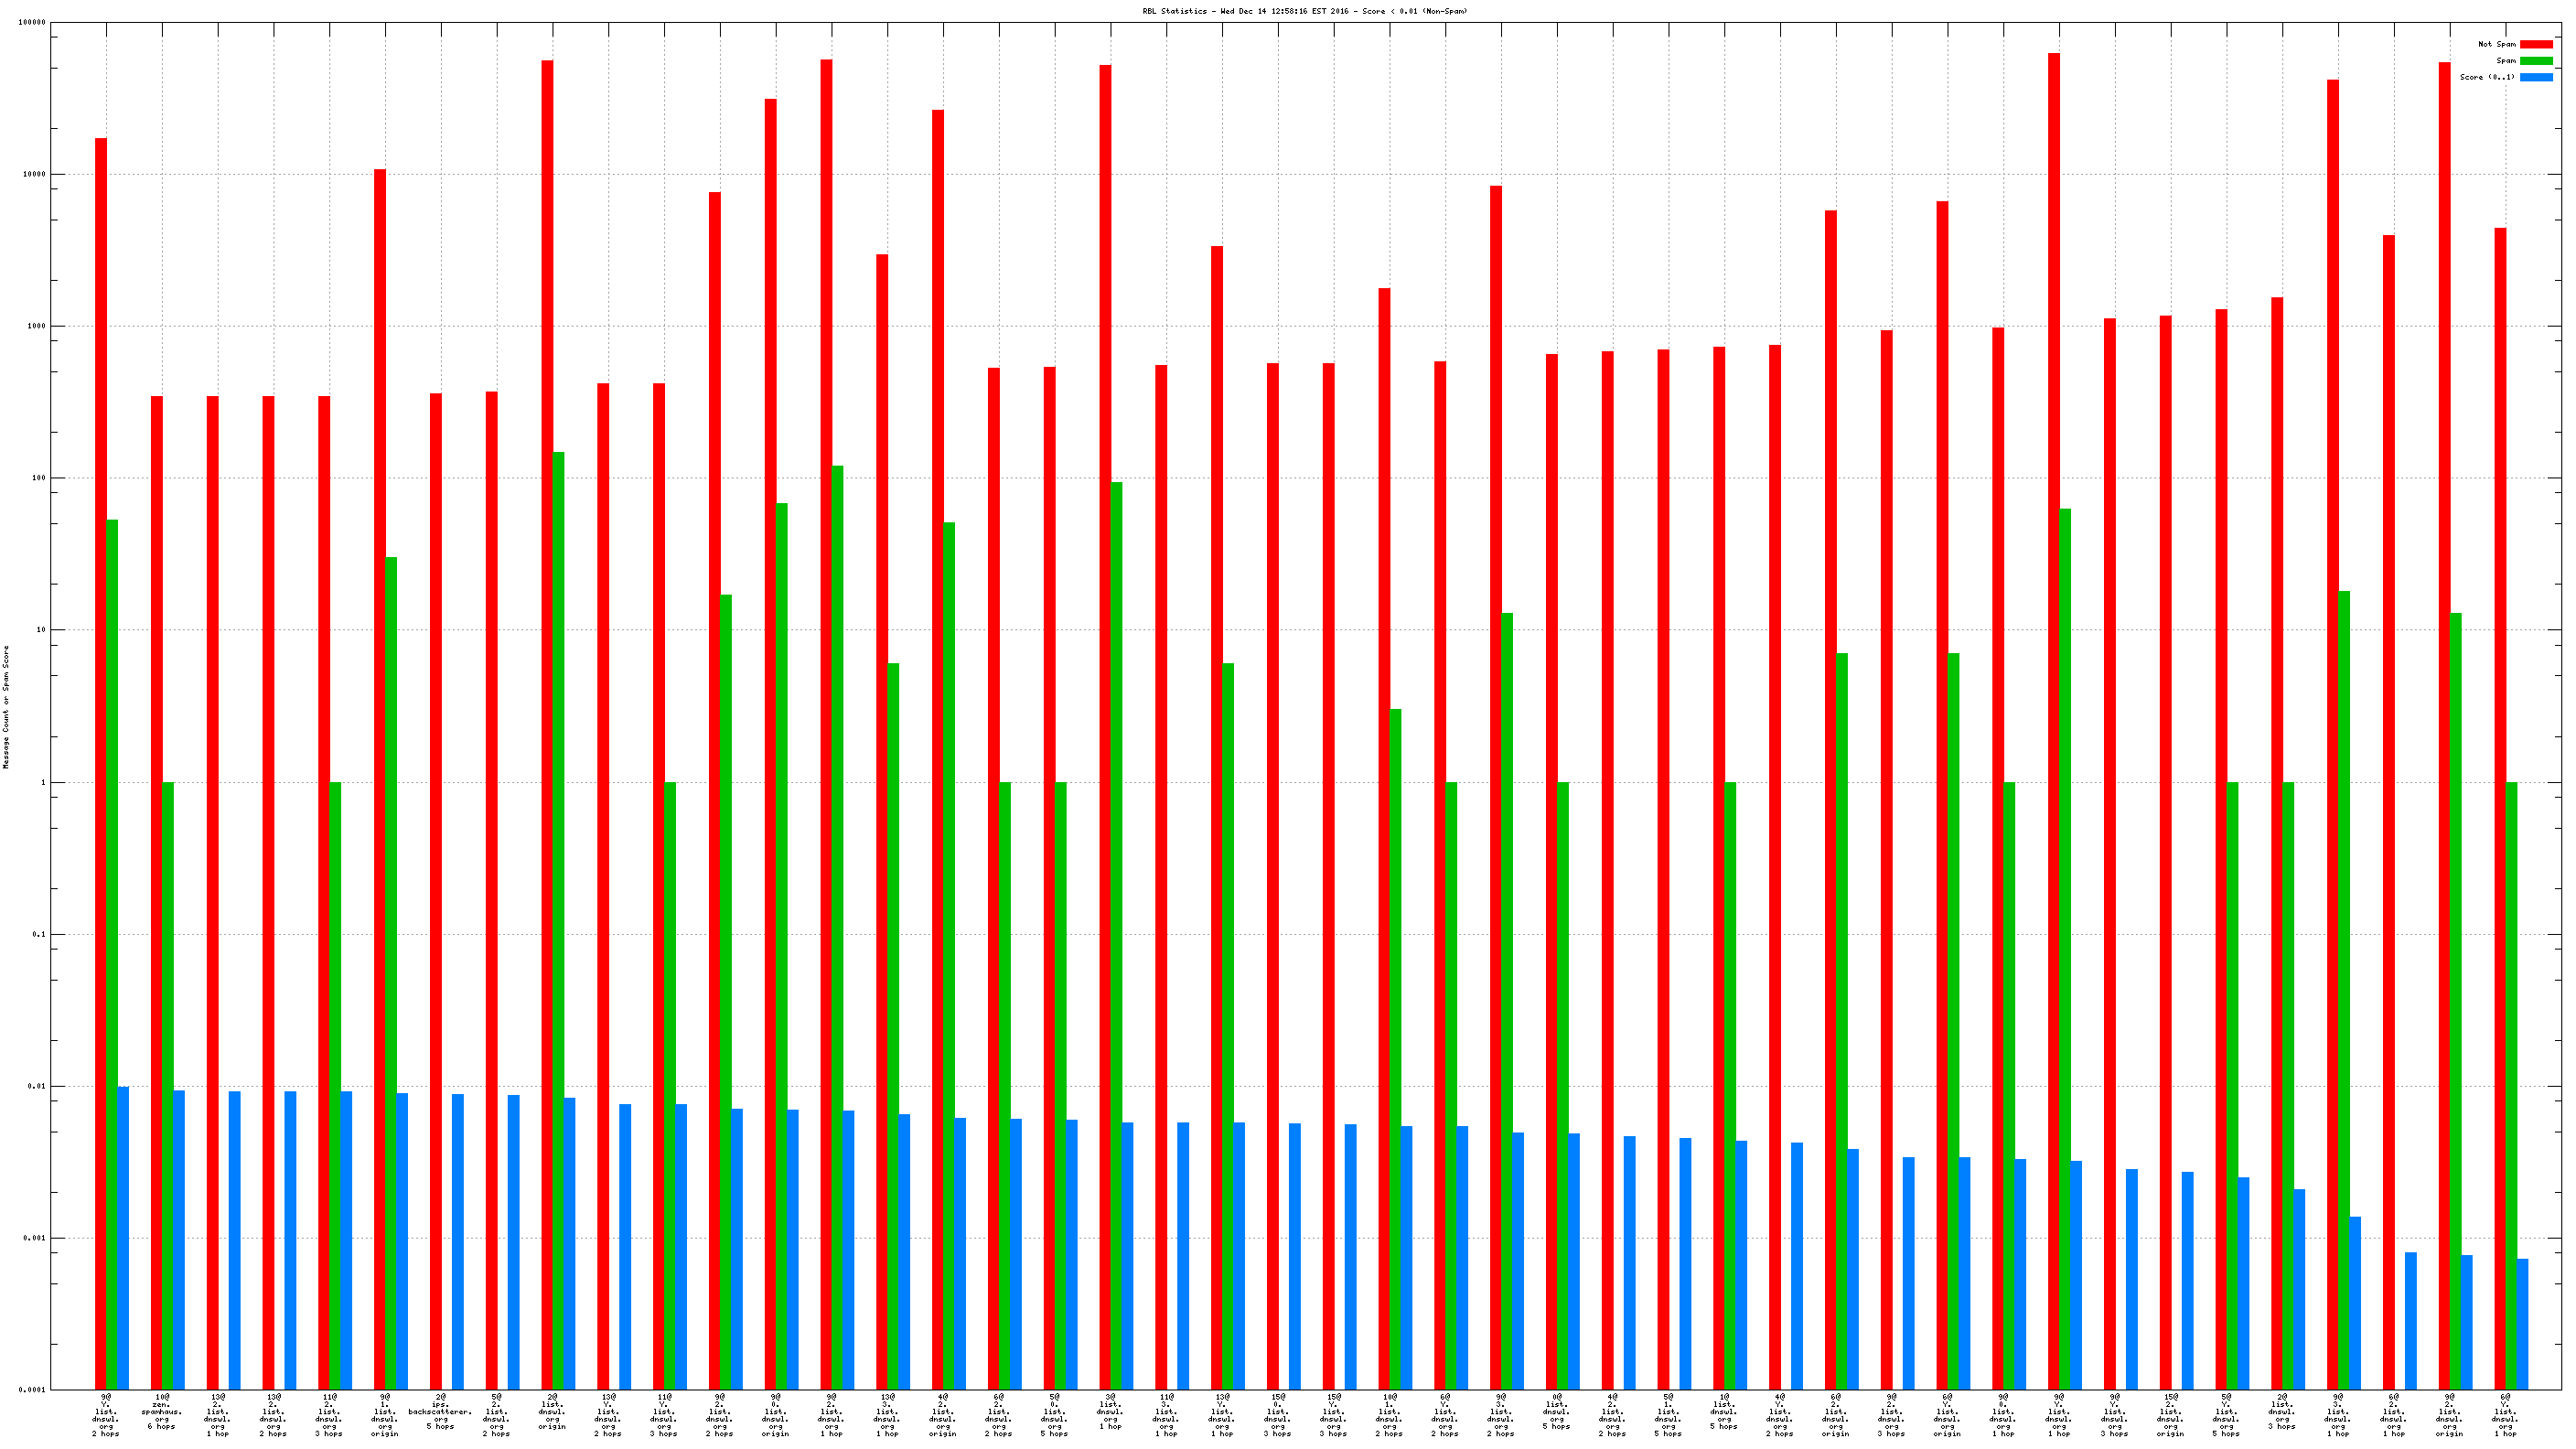This screenshot has width=2576, height=1449.
Task: Click the zen.spamhaus.org 6 hops axis label
Action: tap(162, 1411)
